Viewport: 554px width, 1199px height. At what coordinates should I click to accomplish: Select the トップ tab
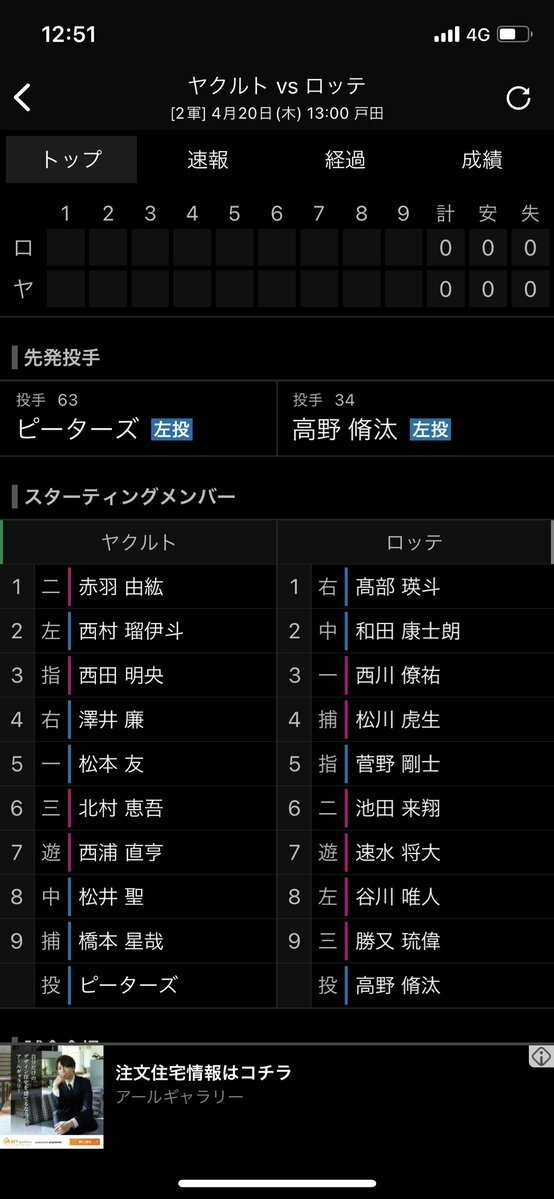(71, 160)
